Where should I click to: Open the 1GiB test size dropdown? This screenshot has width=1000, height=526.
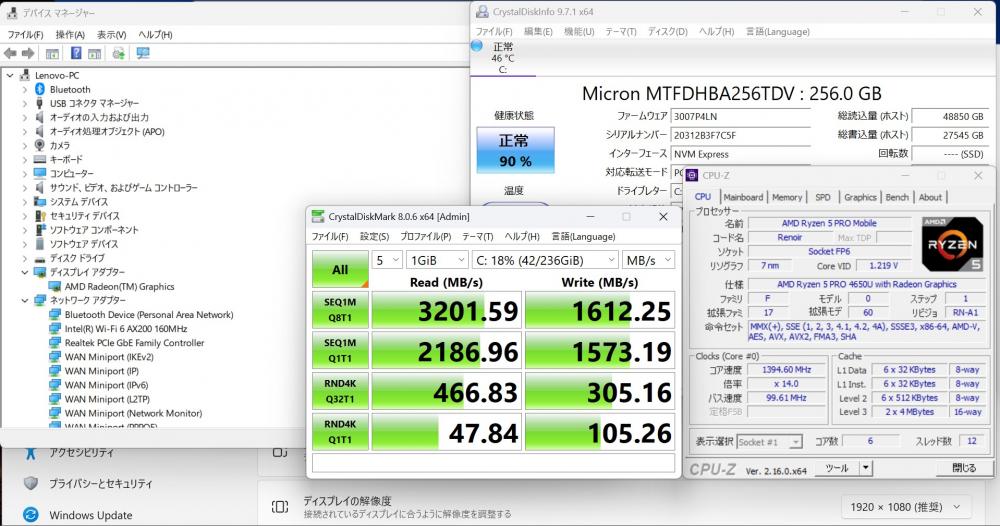438,260
